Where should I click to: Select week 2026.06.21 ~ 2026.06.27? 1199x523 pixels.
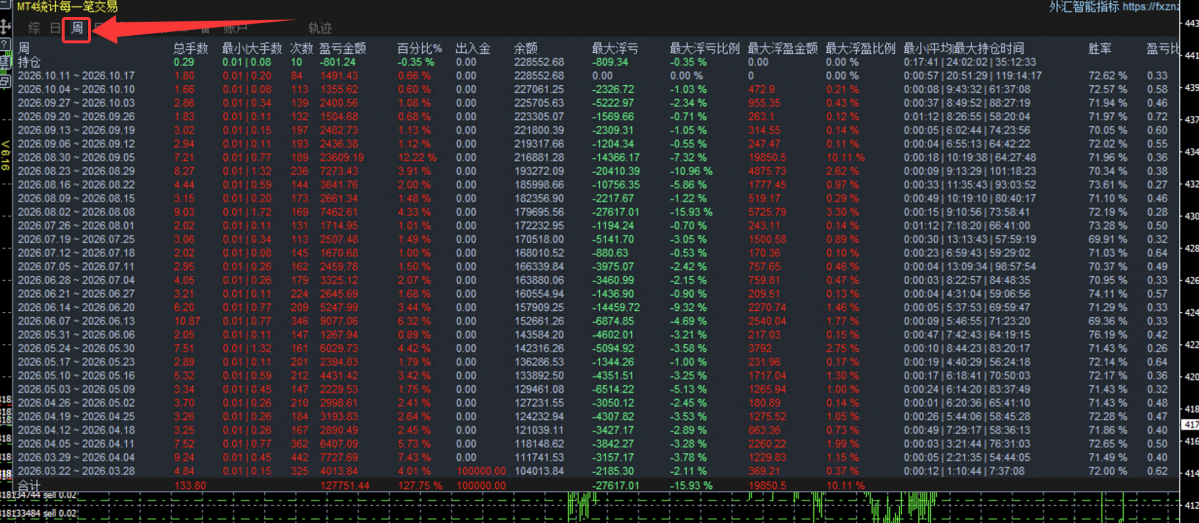click(76, 293)
